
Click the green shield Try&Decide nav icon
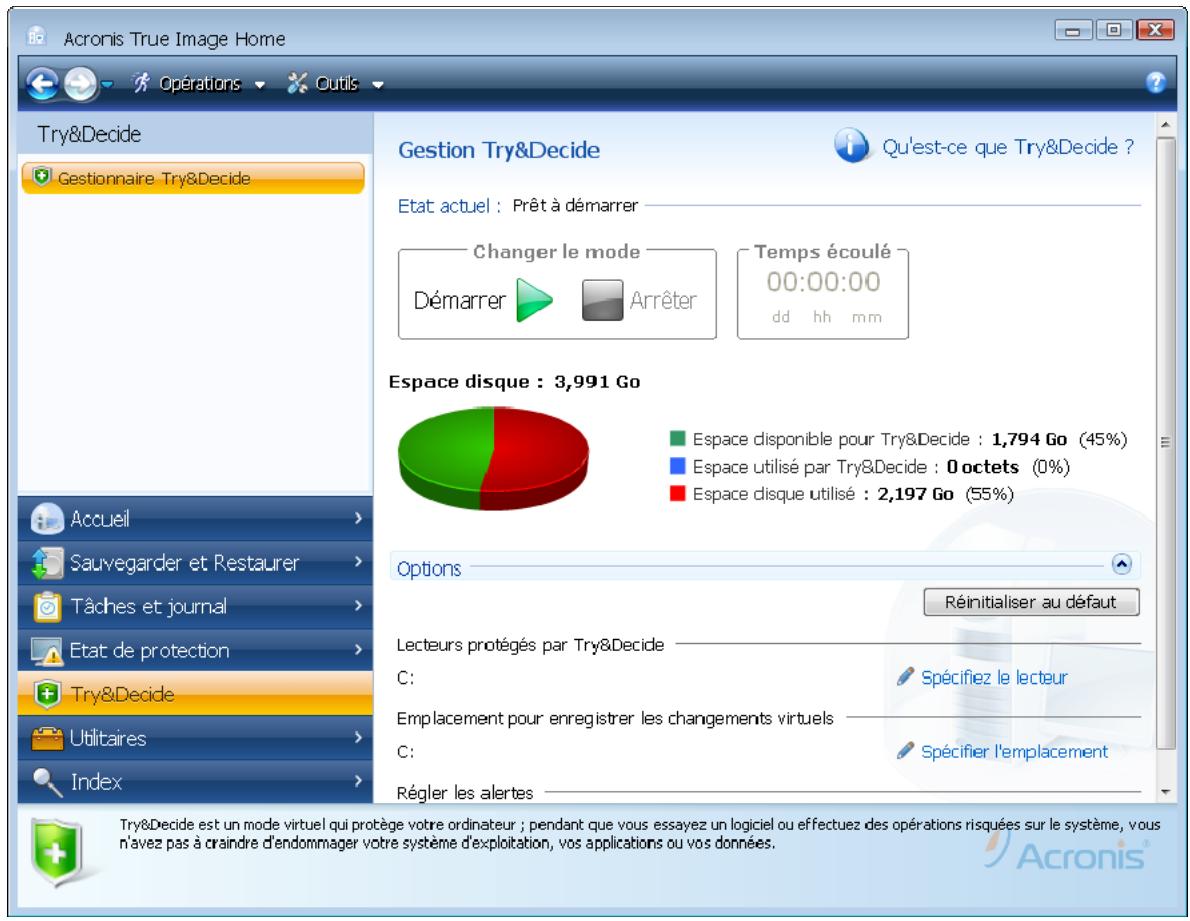pos(47,694)
